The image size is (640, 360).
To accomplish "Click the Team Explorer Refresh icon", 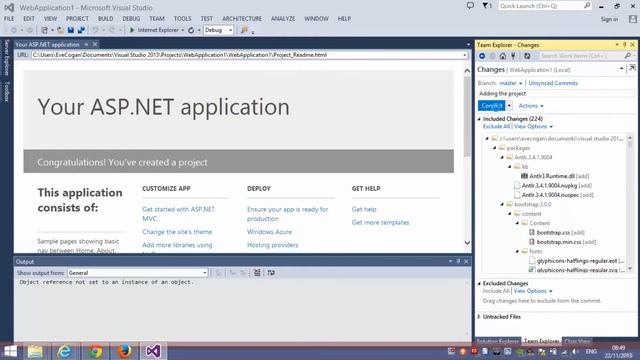I will coord(527,56).
